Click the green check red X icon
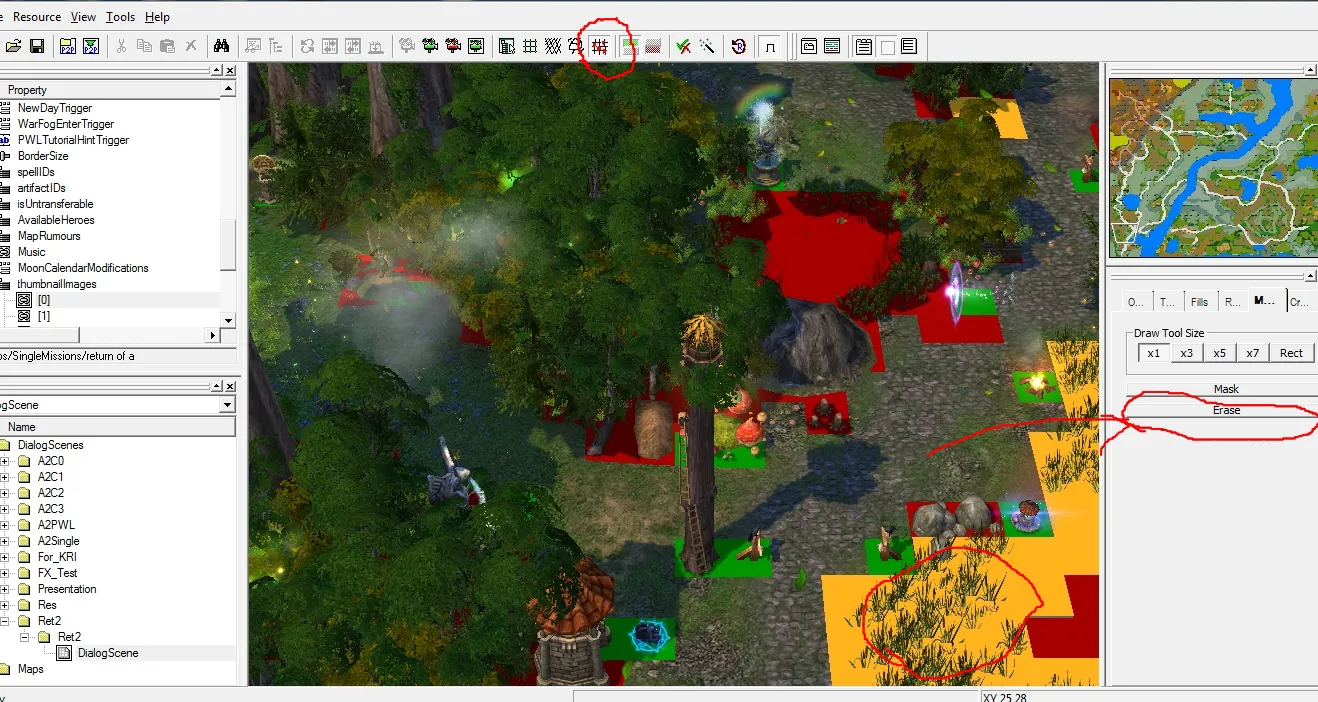The image size is (1318, 702). [x=683, y=46]
